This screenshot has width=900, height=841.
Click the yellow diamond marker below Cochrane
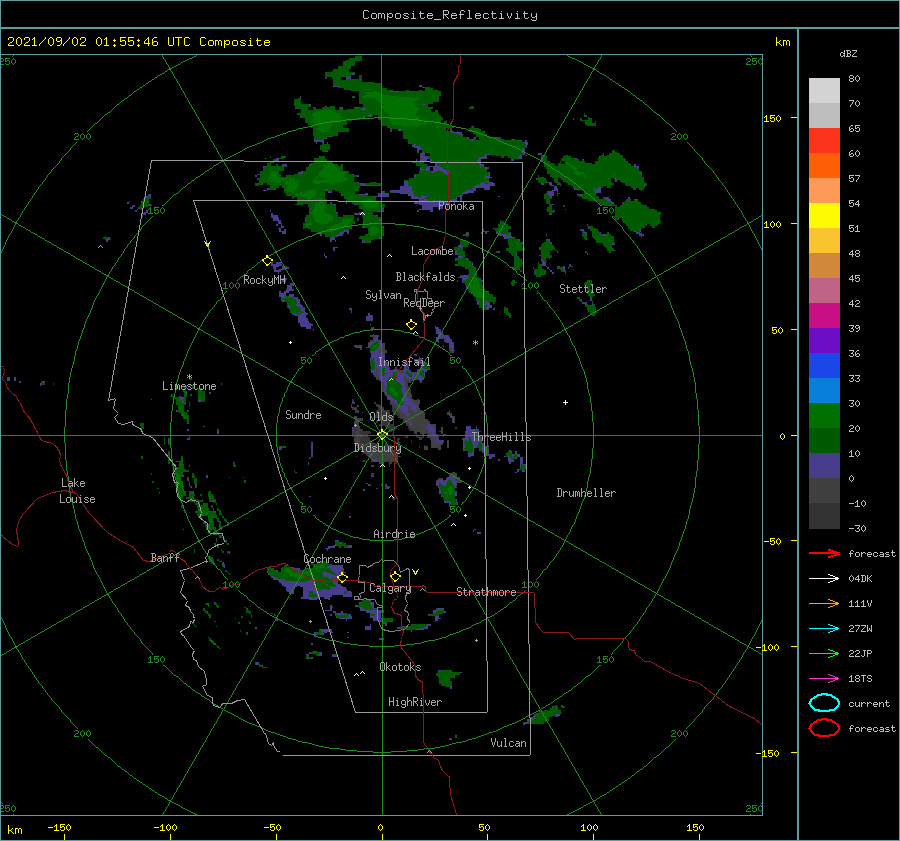342,577
